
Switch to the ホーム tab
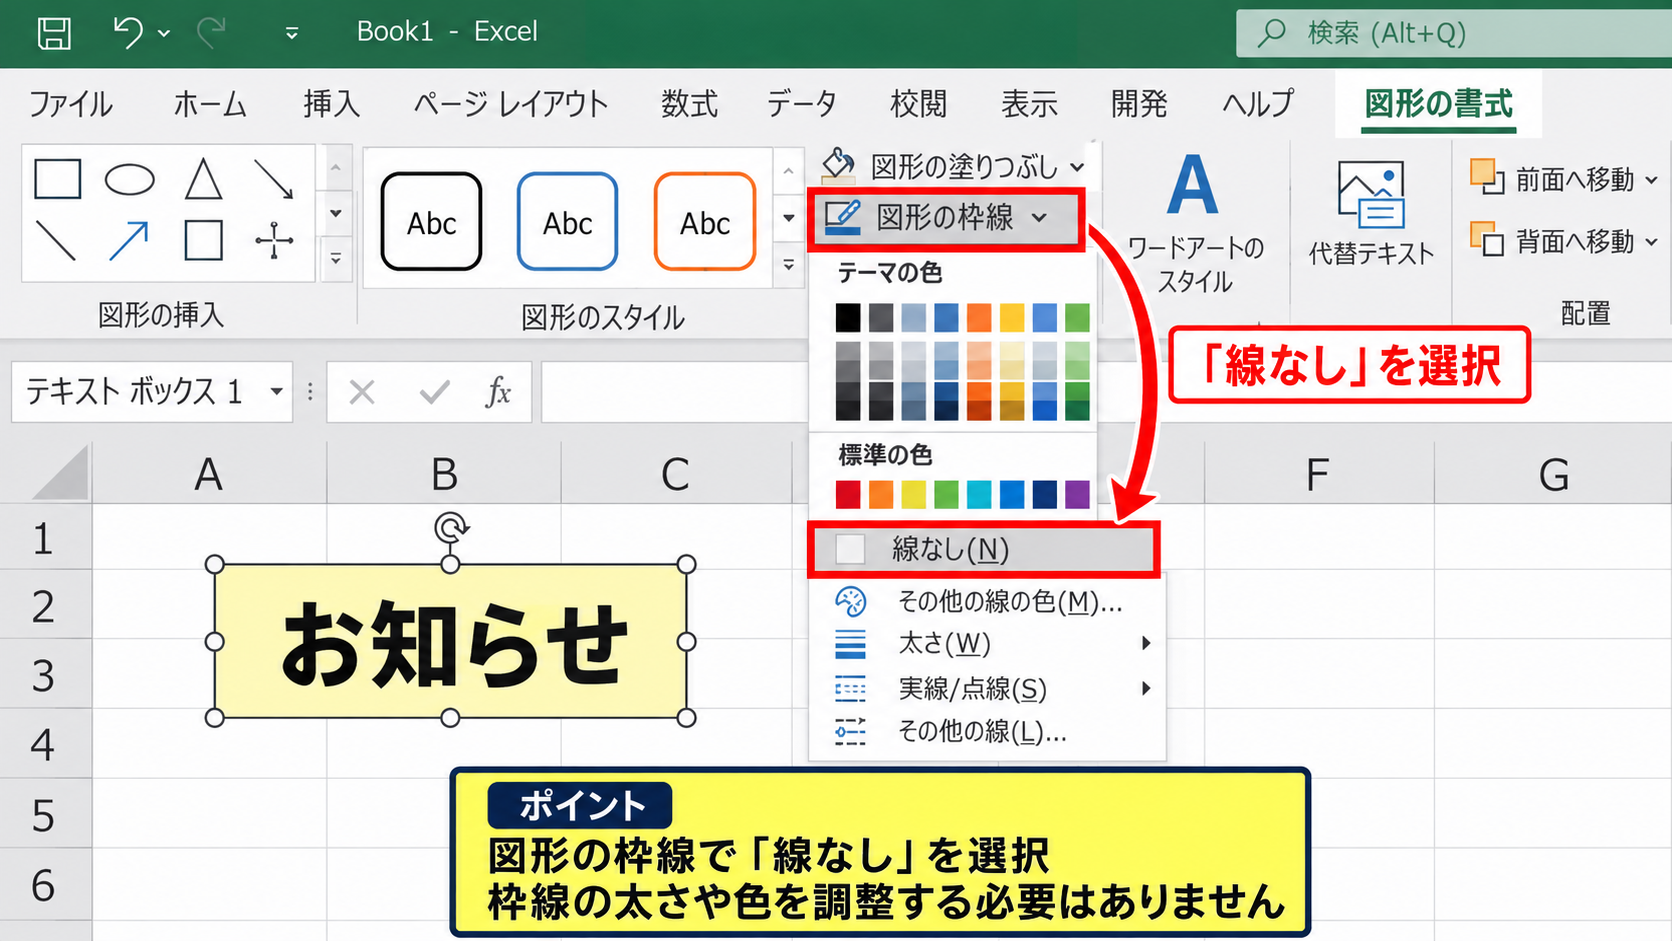click(x=210, y=104)
